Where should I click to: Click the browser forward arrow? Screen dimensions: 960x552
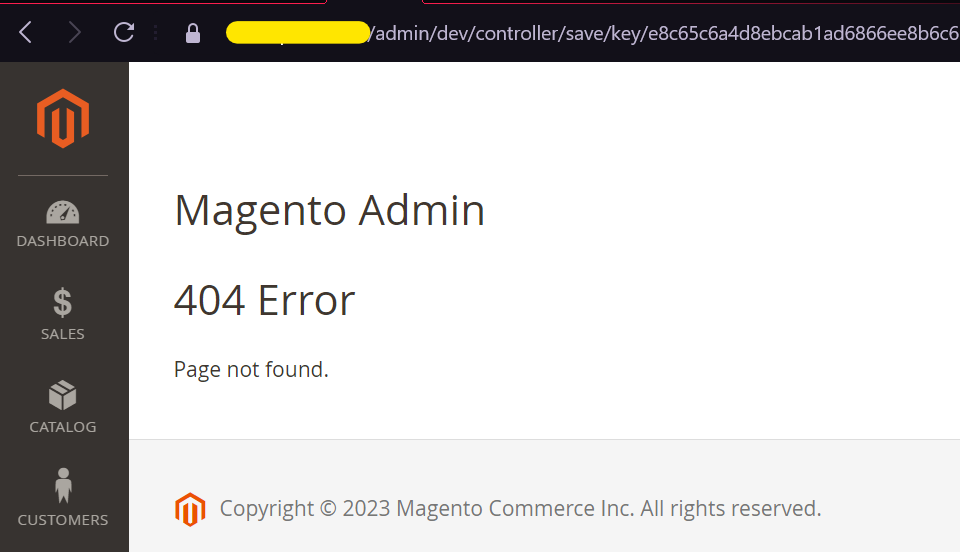pyautogui.click(x=75, y=33)
